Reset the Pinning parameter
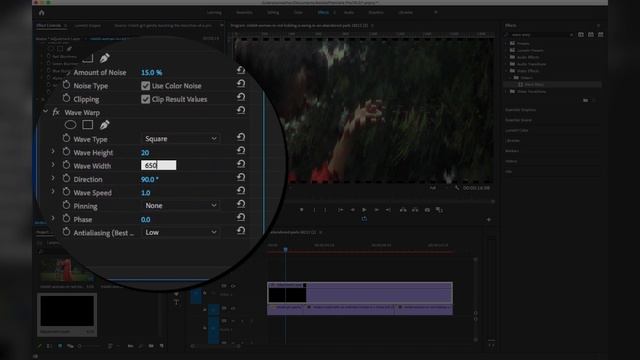This screenshot has width=640, height=360. click(241, 204)
